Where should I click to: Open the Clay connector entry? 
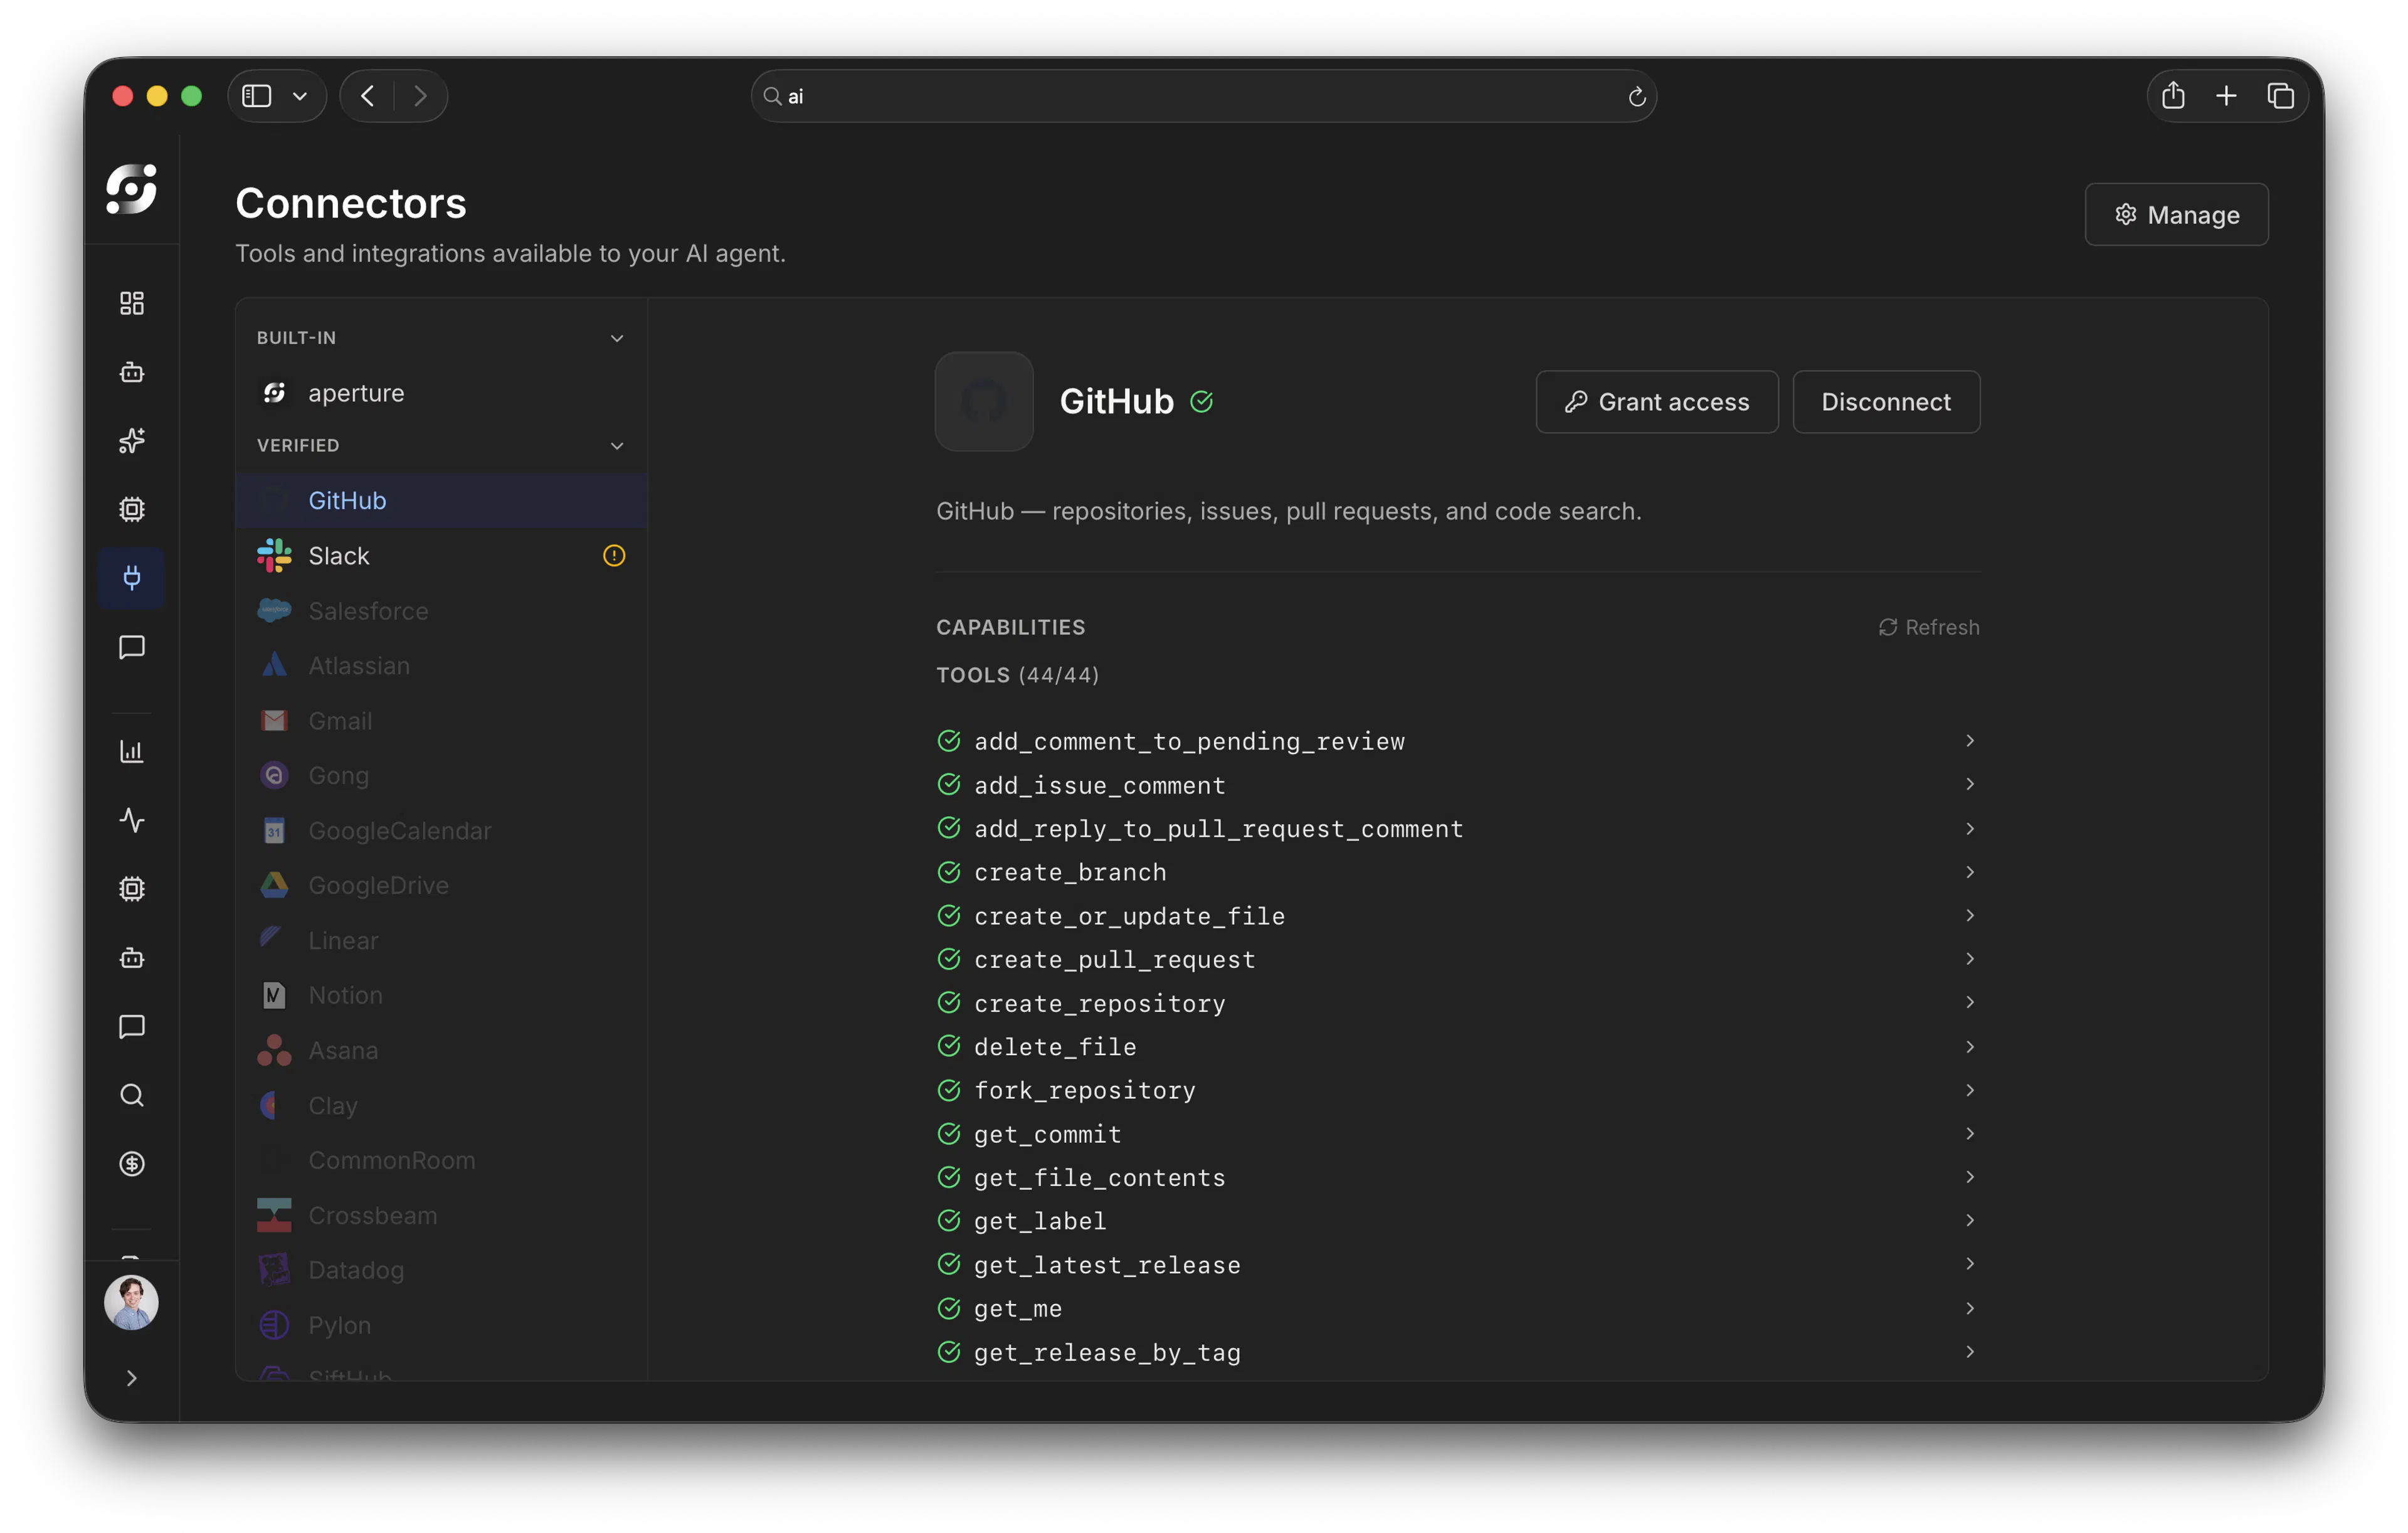pyautogui.click(x=441, y=1106)
